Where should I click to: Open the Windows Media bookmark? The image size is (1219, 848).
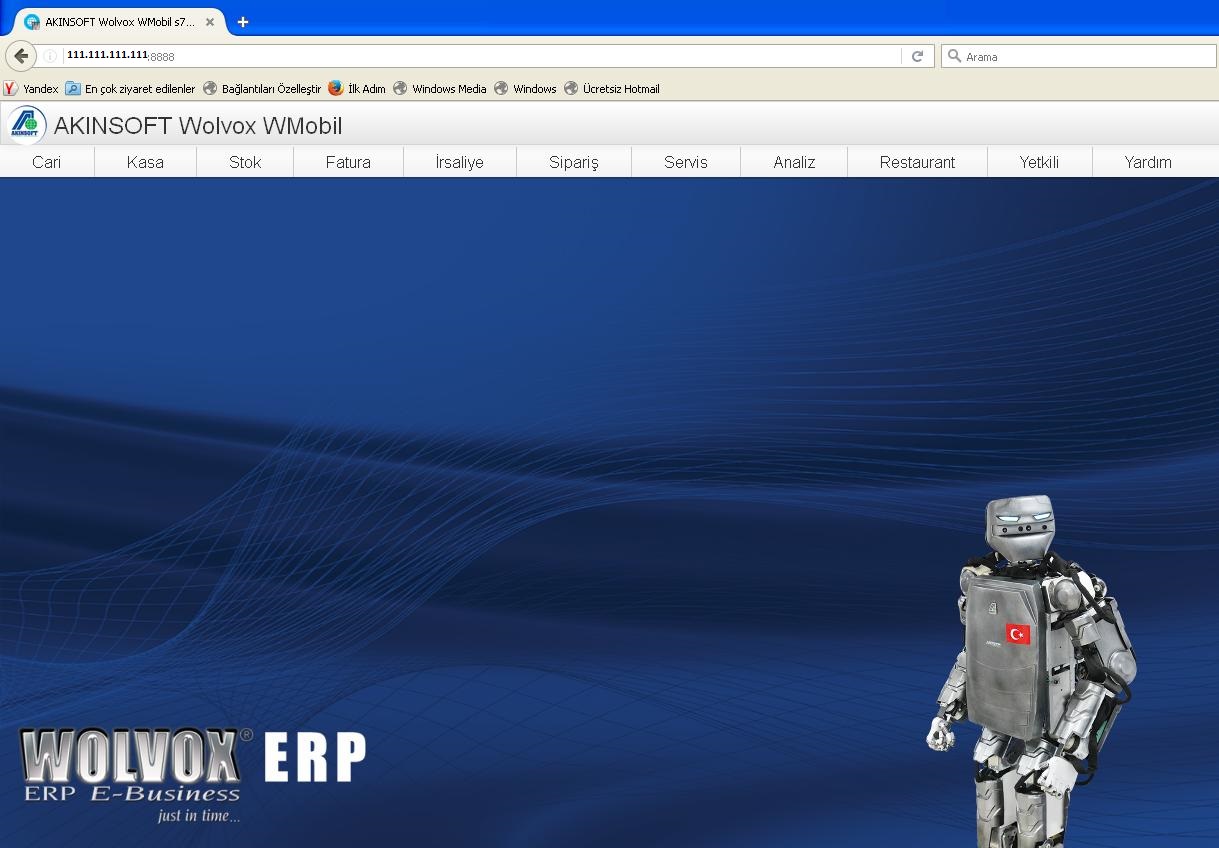pos(440,89)
